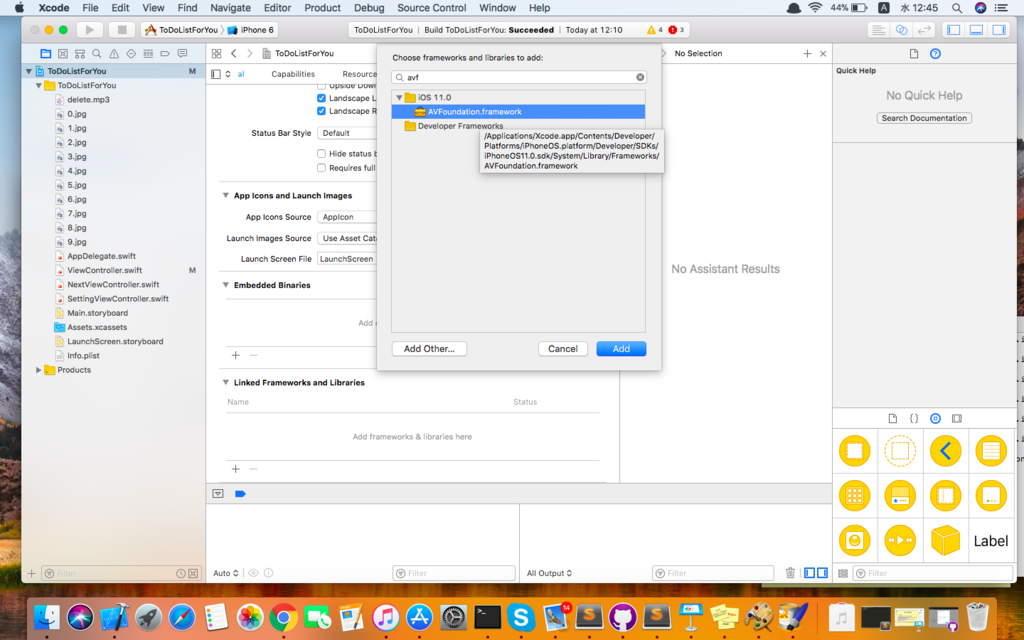
Task: Toggle the debug area variables view
Action: (809, 573)
